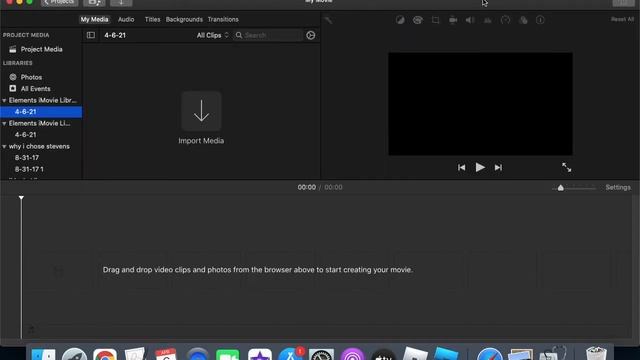Screen dimensions: 640x360
Task: Open Noise Reduction and Equalizer bars icon
Action: [x=488, y=20]
